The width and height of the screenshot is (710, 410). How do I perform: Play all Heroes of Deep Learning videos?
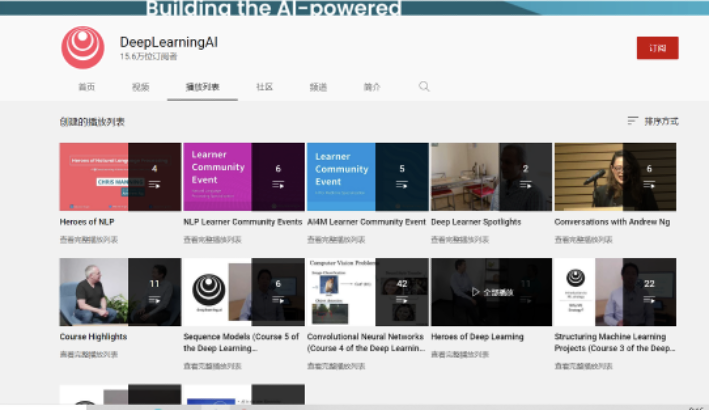[x=492, y=292]
